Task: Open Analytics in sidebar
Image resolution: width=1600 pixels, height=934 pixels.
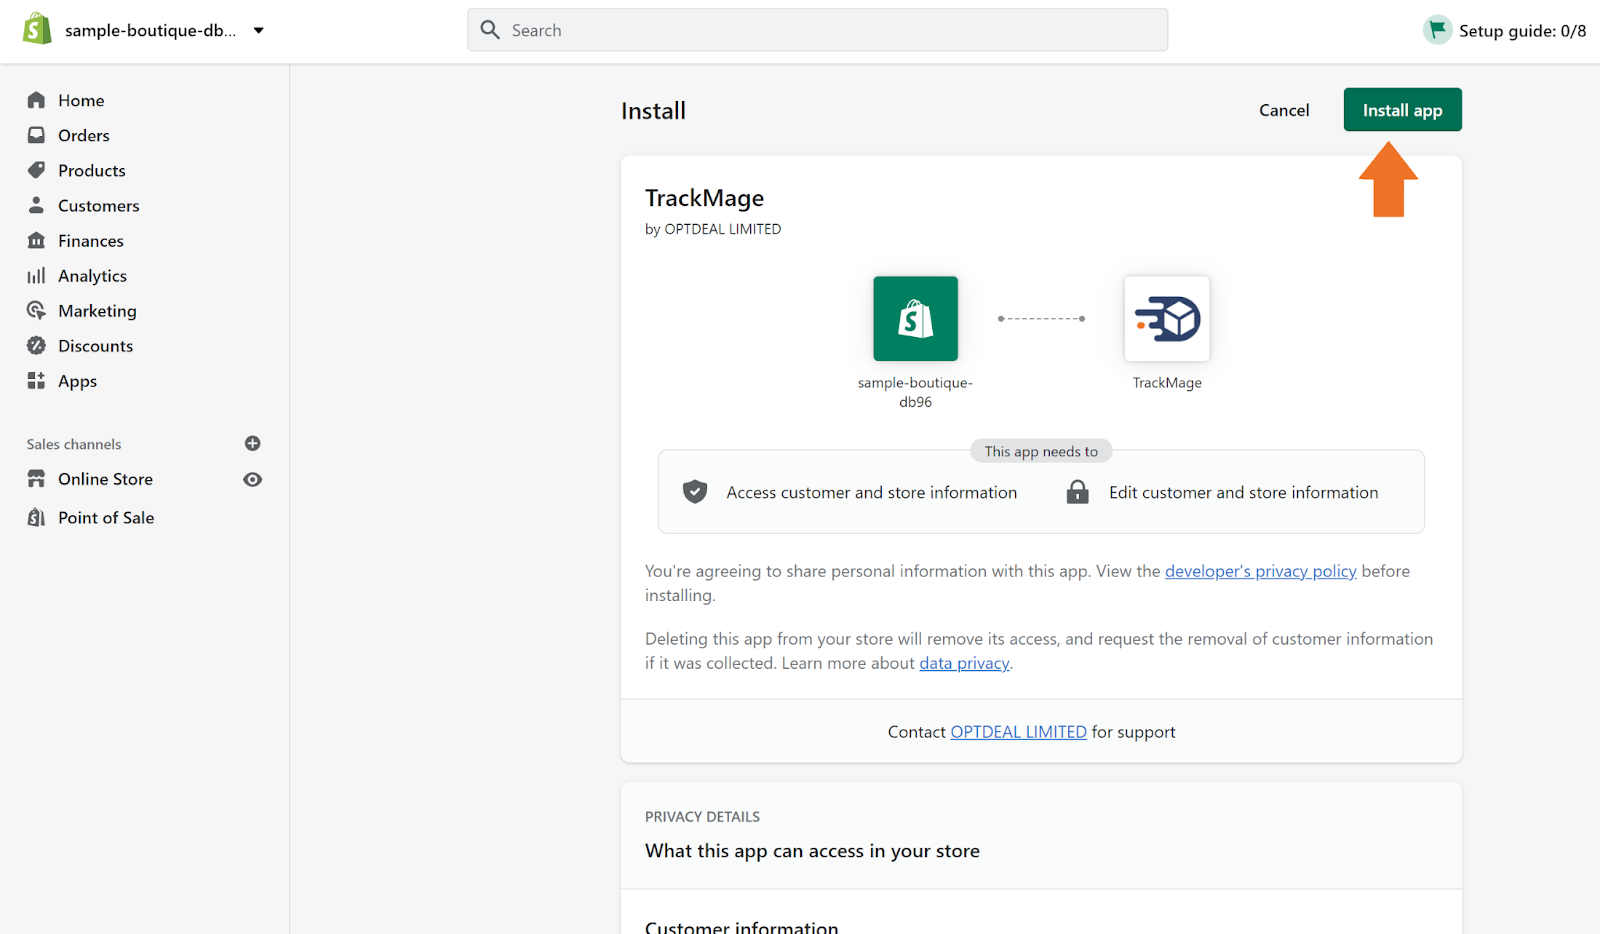Action: click(x=93, y=276)
